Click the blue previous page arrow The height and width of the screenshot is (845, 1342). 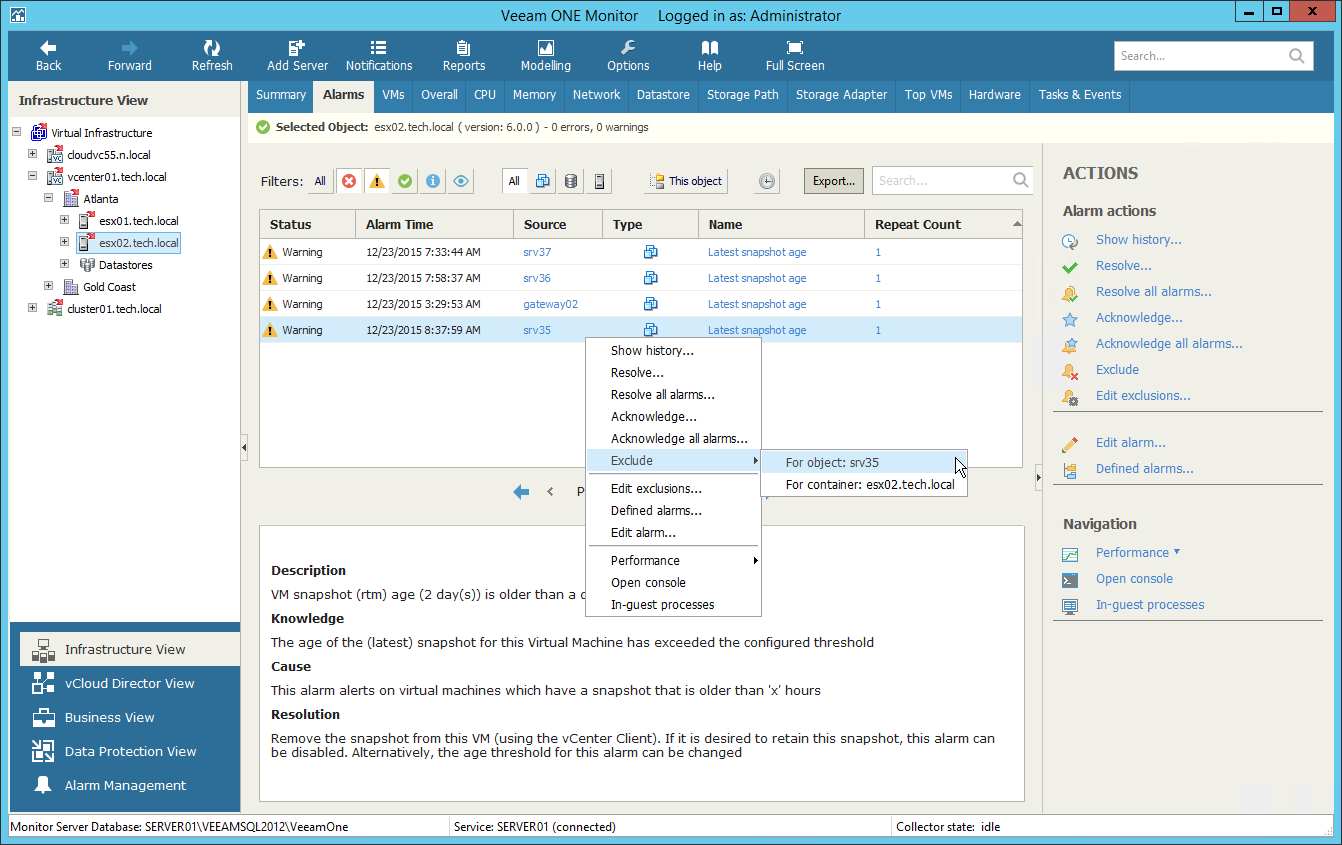[521, 491]
